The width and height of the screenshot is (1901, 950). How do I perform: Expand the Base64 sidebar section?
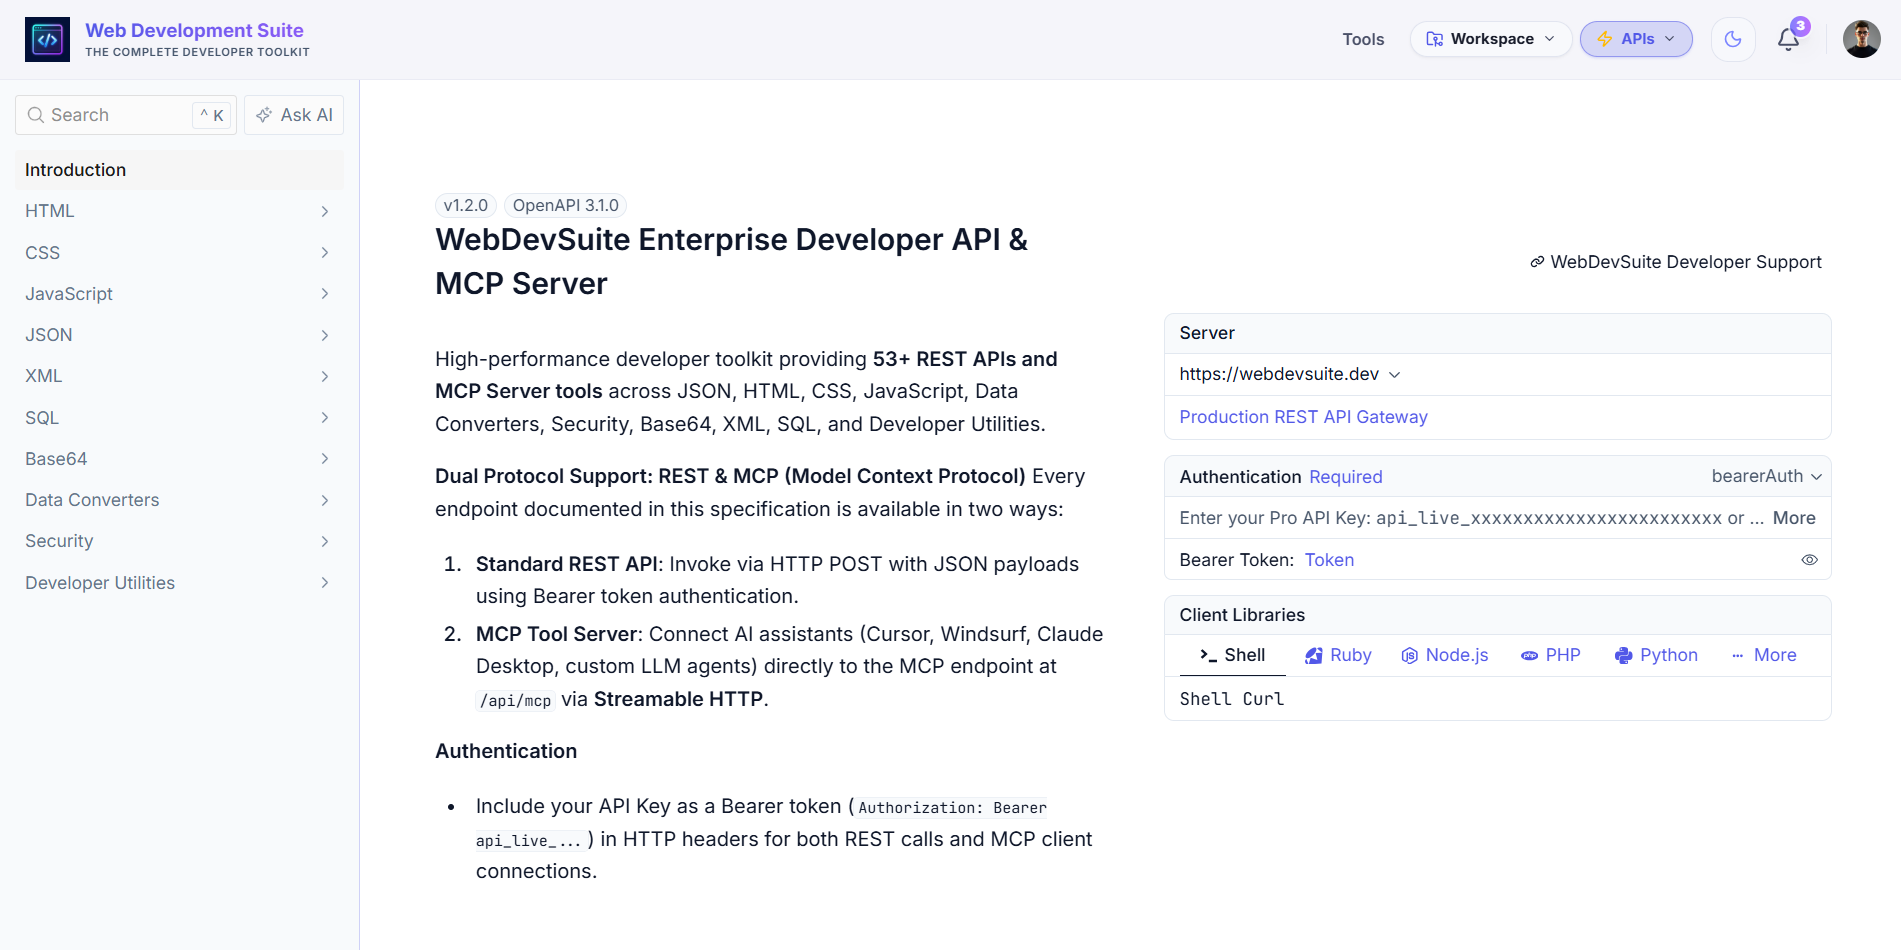pos(179,459)
